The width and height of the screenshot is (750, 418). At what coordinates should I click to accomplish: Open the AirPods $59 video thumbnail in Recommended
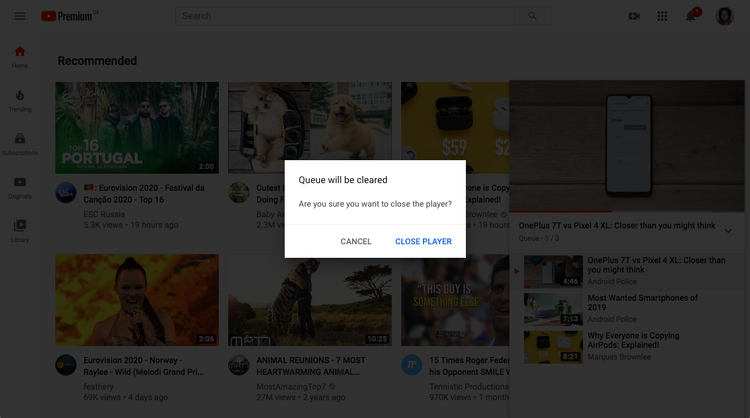coord(455,121)
